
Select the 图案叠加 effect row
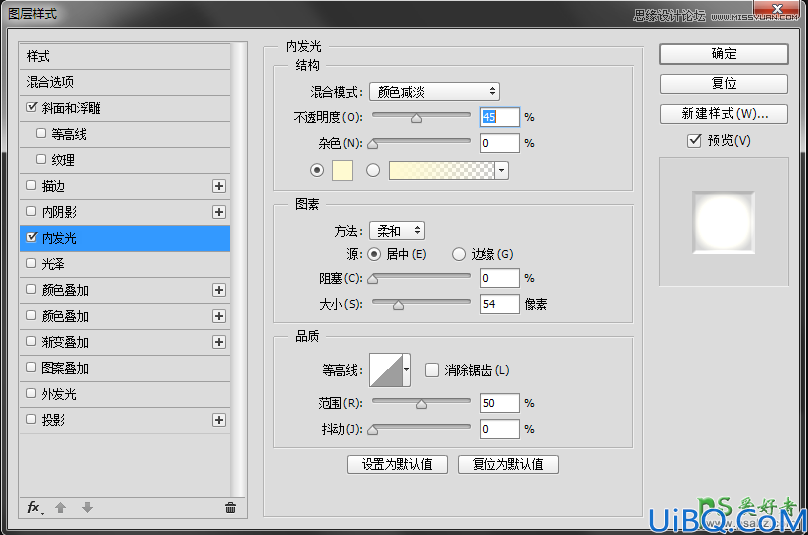pos(125,368)
